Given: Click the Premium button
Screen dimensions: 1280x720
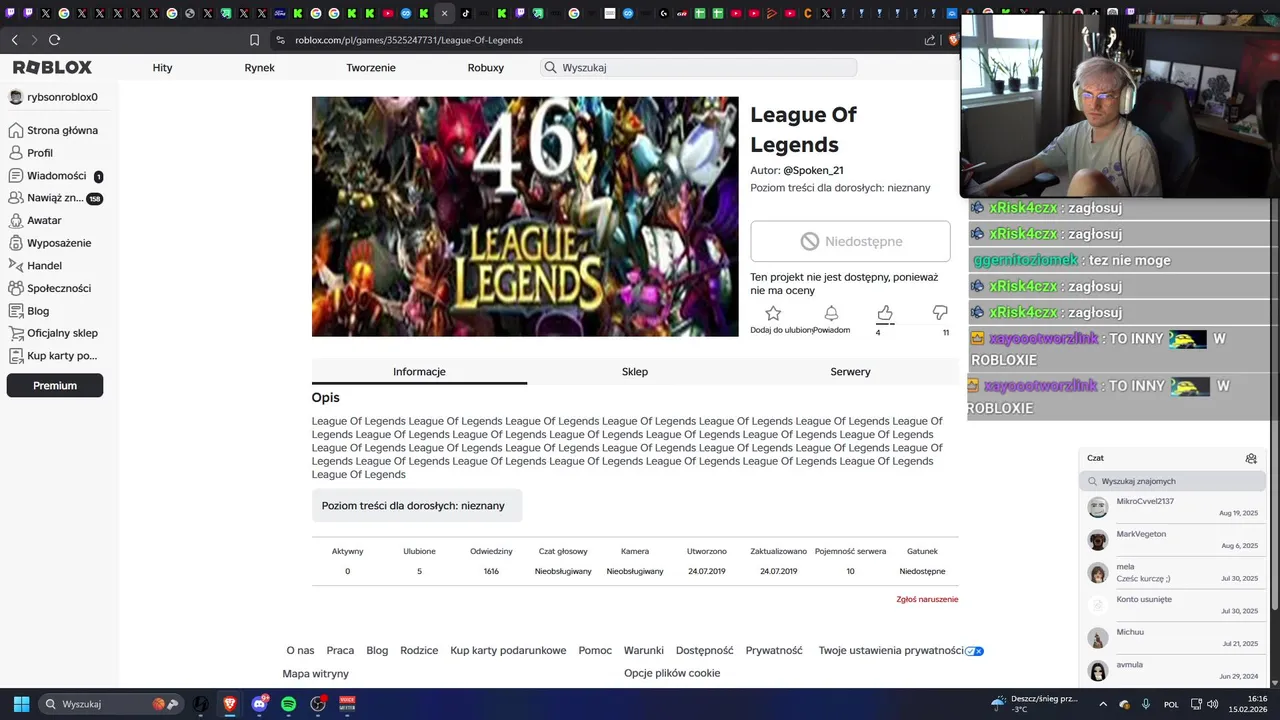Looking at the screenshot, I should (55, 385).
